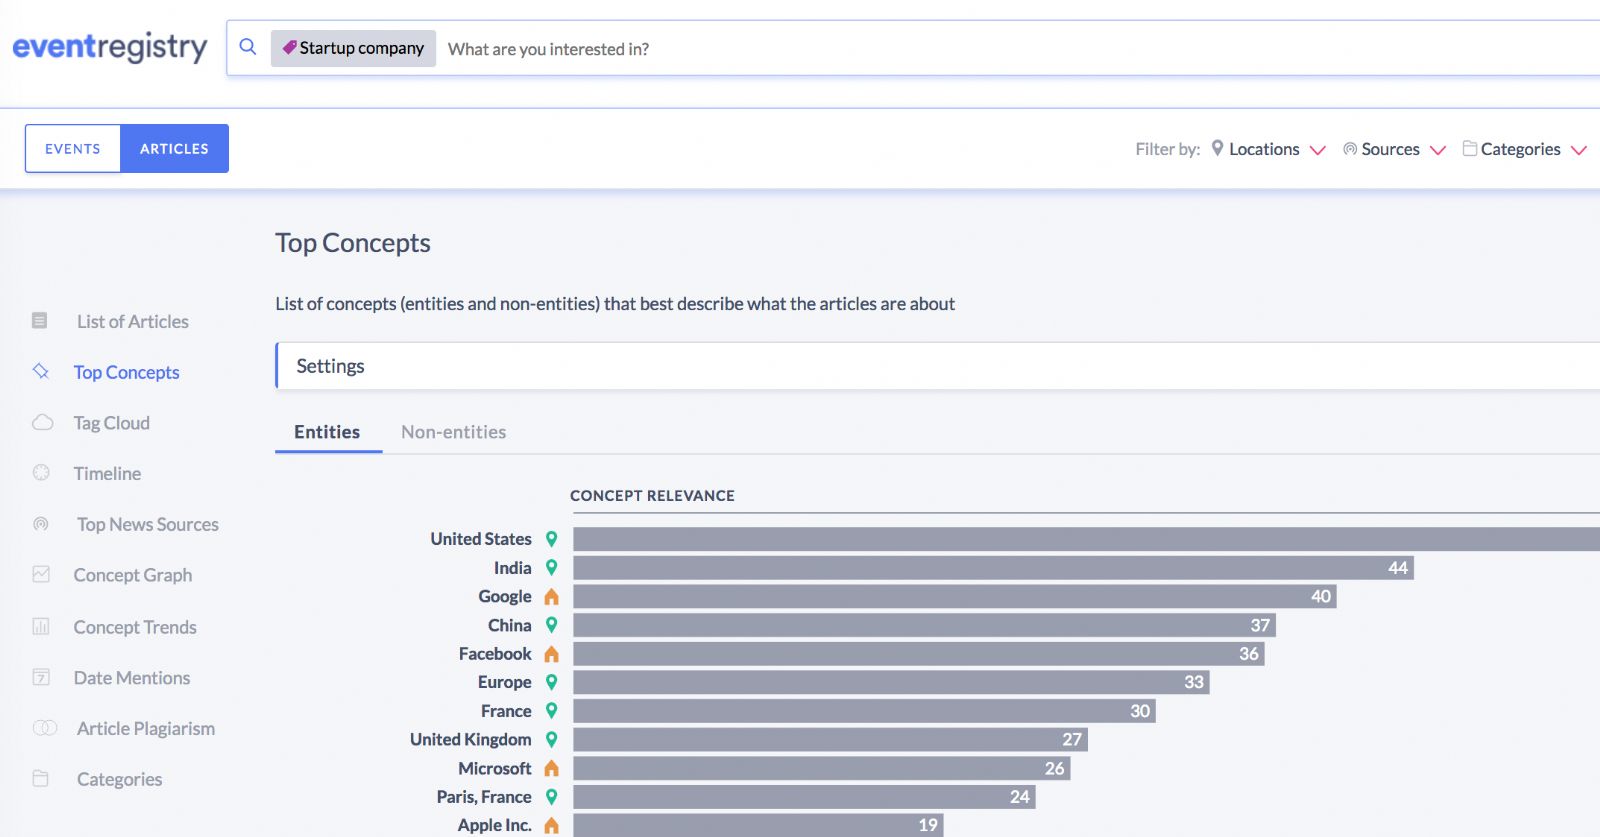This screenshot has width=1600, height=837.
Task: Open the Timeline view
Action: (x=107, y=473)
